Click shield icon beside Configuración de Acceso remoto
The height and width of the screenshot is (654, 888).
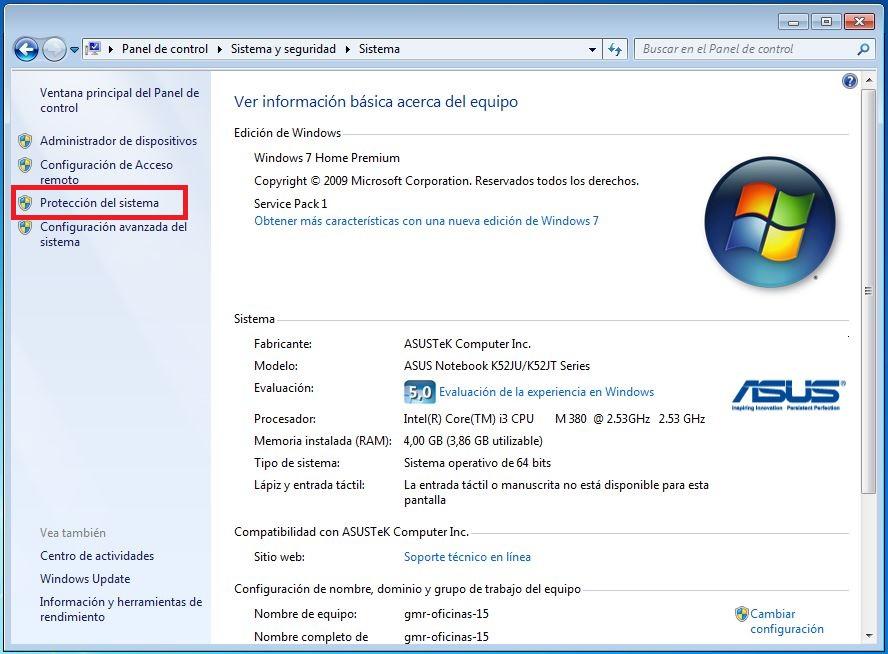click(x=25, y=166)
